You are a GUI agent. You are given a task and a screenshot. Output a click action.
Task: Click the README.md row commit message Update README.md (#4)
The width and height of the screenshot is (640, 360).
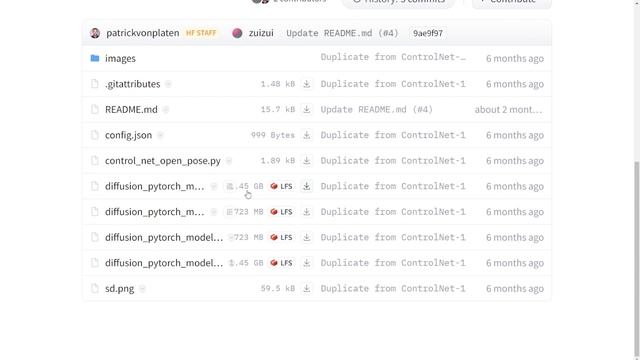click(x=376, y=109)
